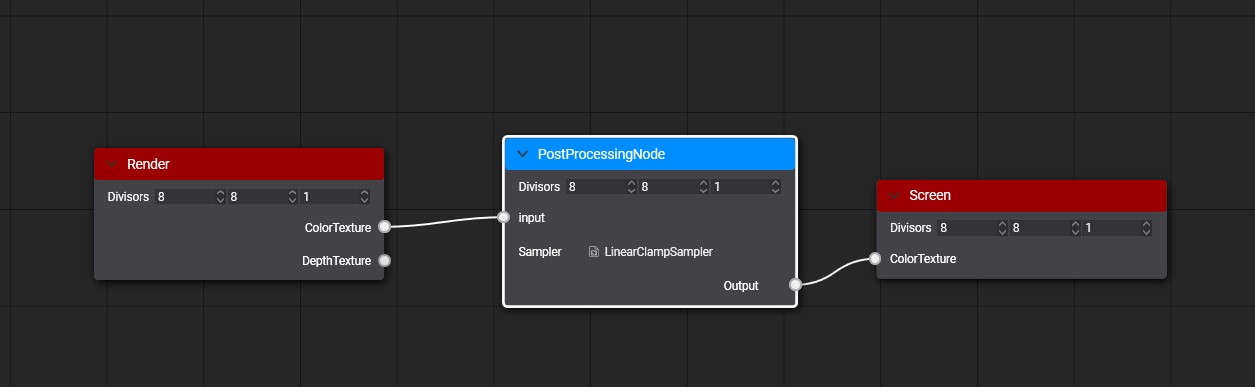This screenshot has width=1255, height=387.
Task: Click stepper arrows of Screen's second Divisors field
Action: tap(1075, 228)
